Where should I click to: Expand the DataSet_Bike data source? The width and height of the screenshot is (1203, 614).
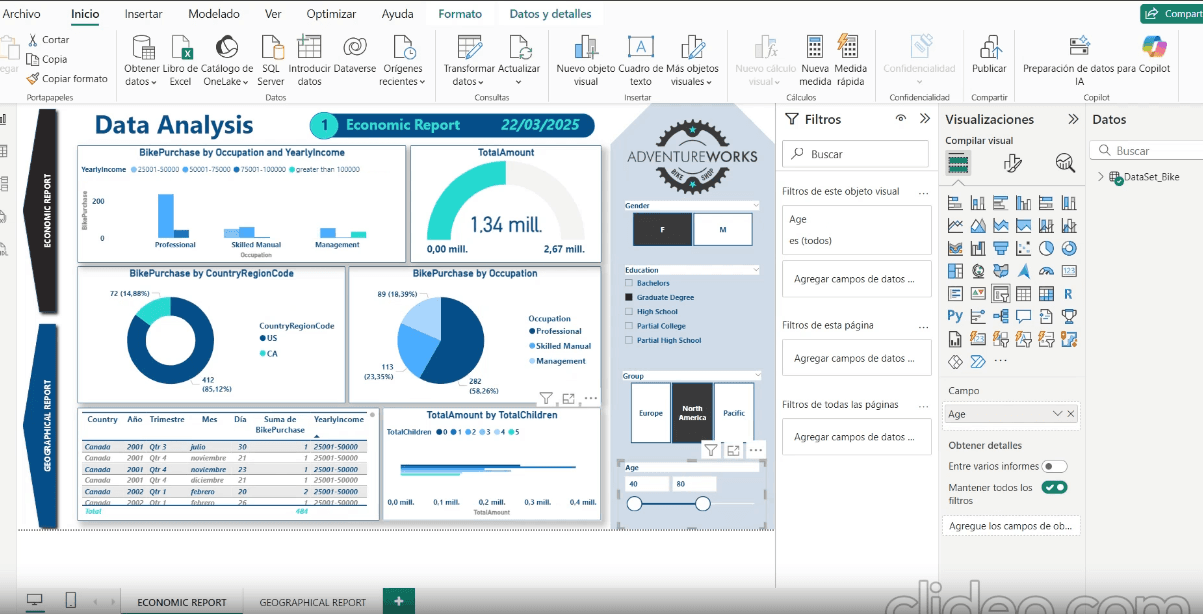click(x=1101, y=178)
